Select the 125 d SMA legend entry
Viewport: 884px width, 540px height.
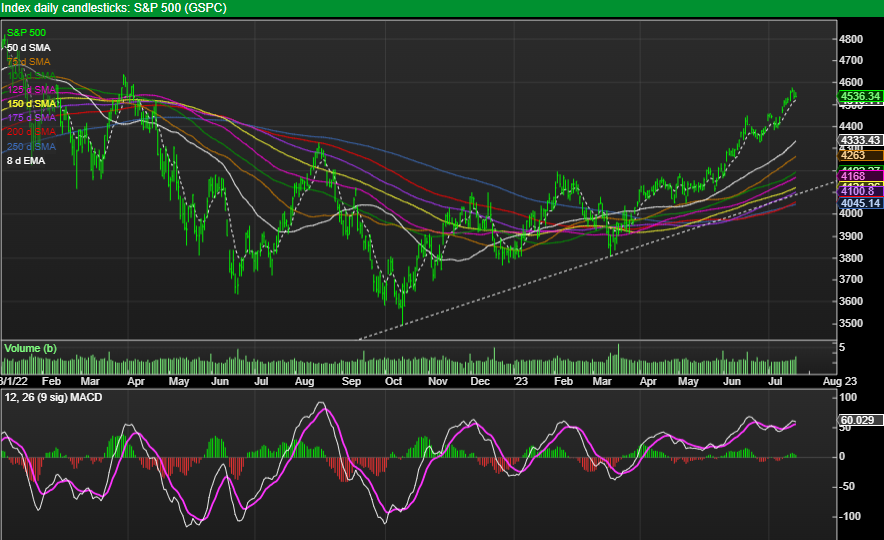32,90
